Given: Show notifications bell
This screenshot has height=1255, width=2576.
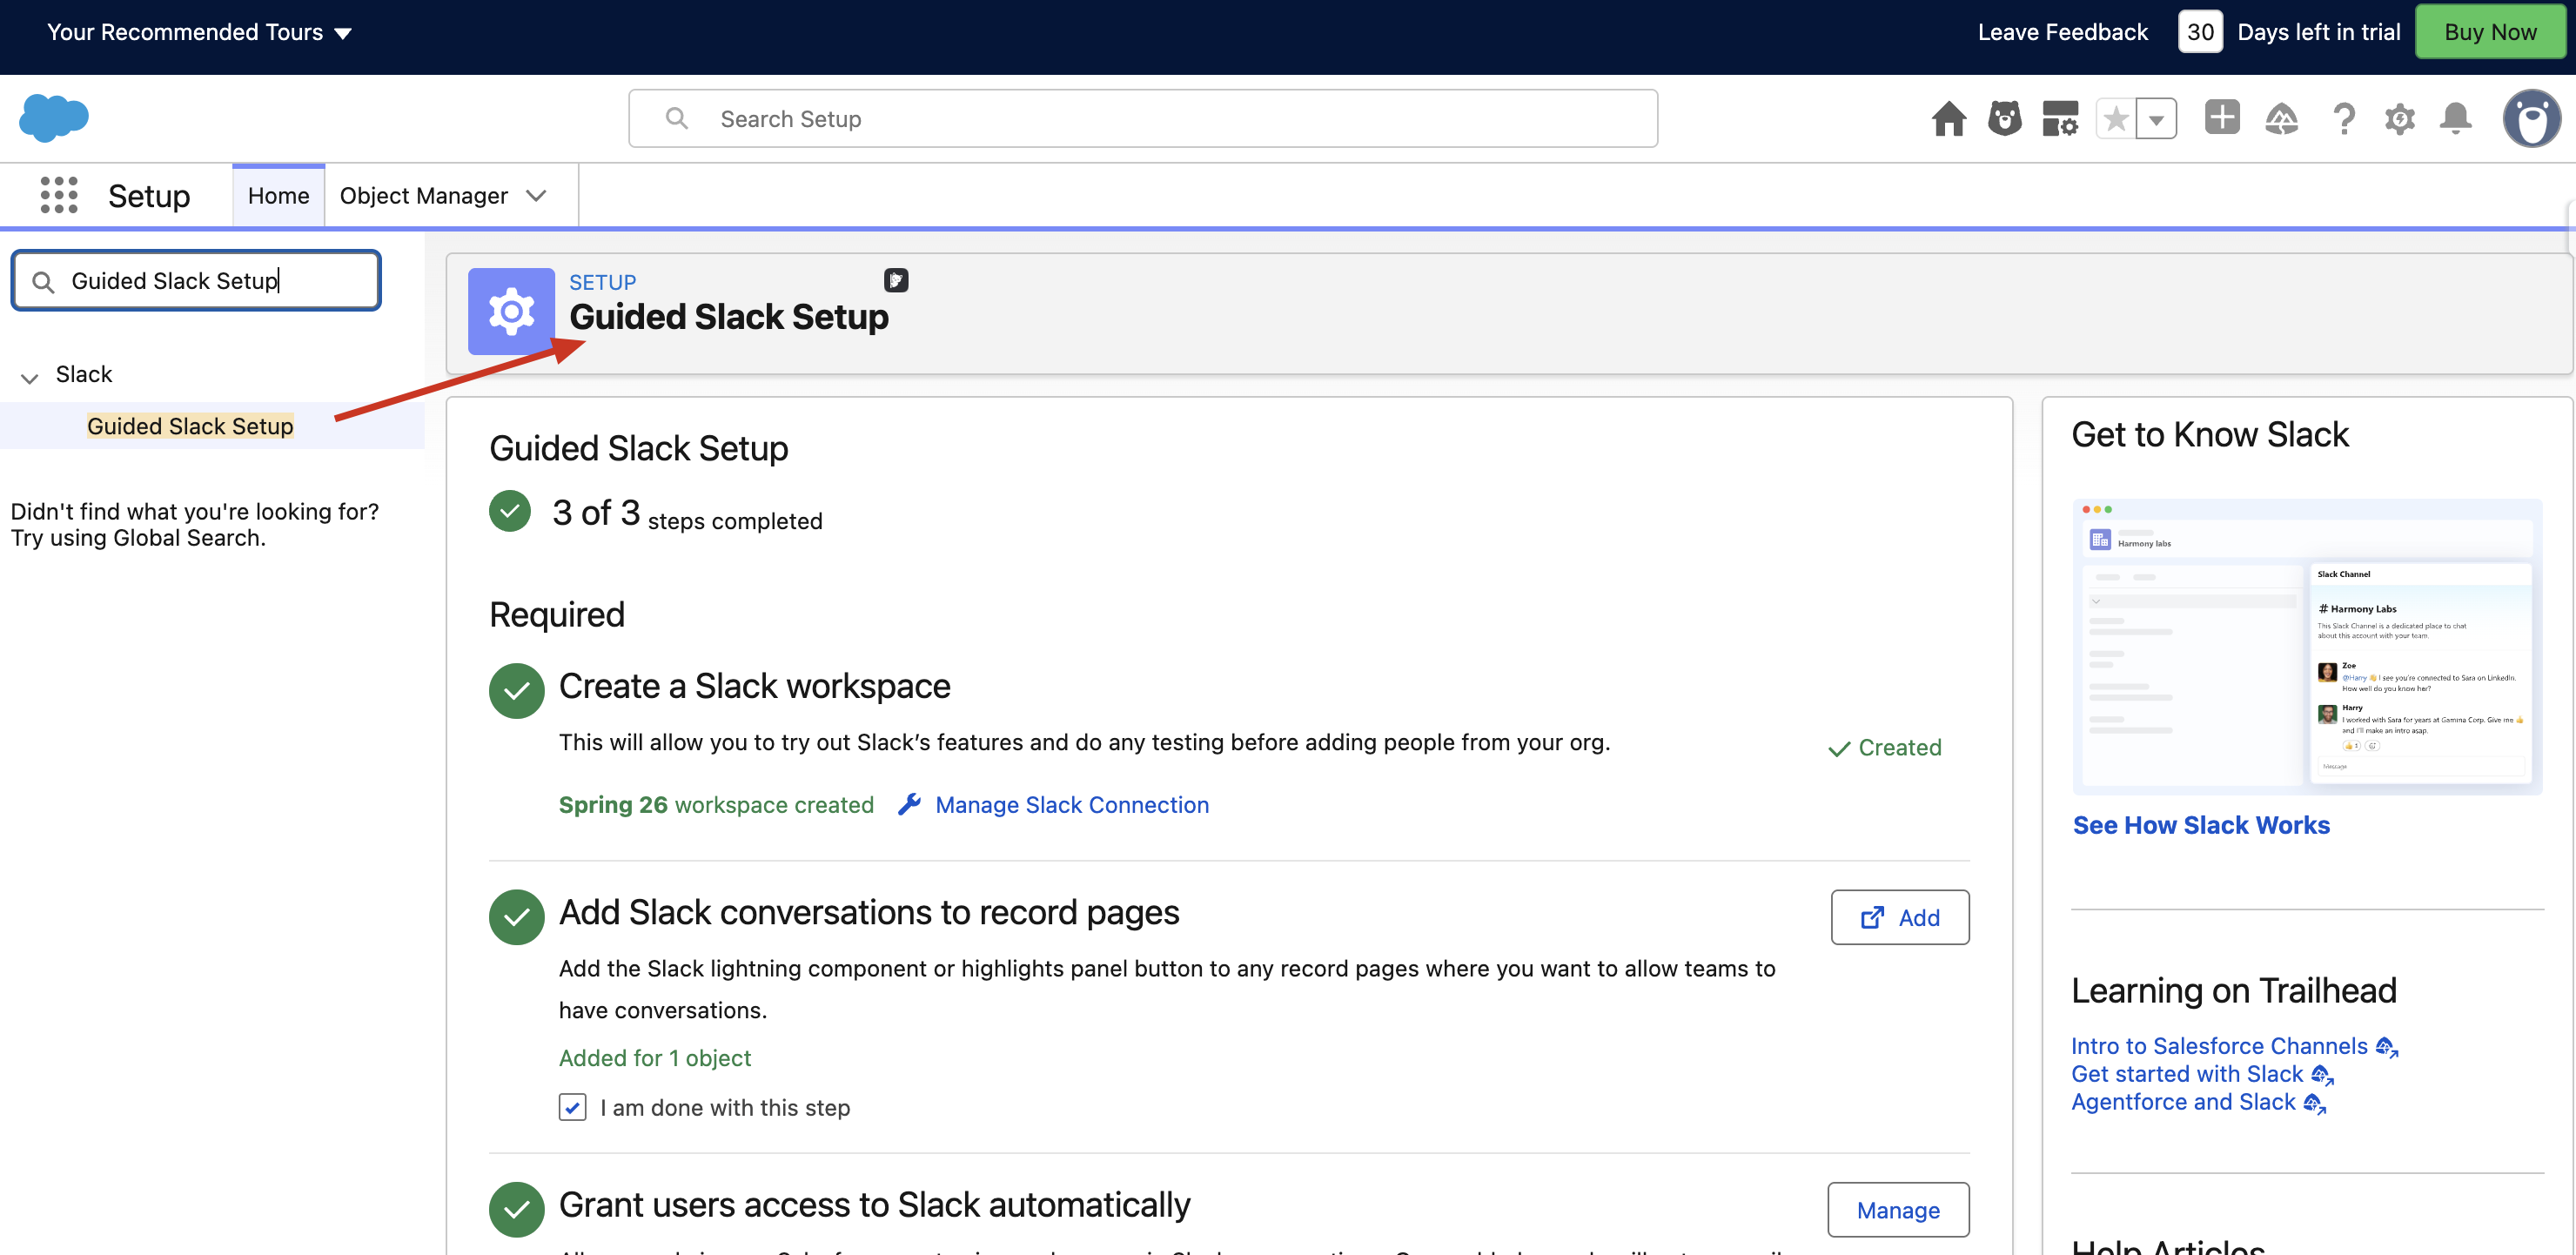Looking at the screenshot, I should (x=2455, y=118).
